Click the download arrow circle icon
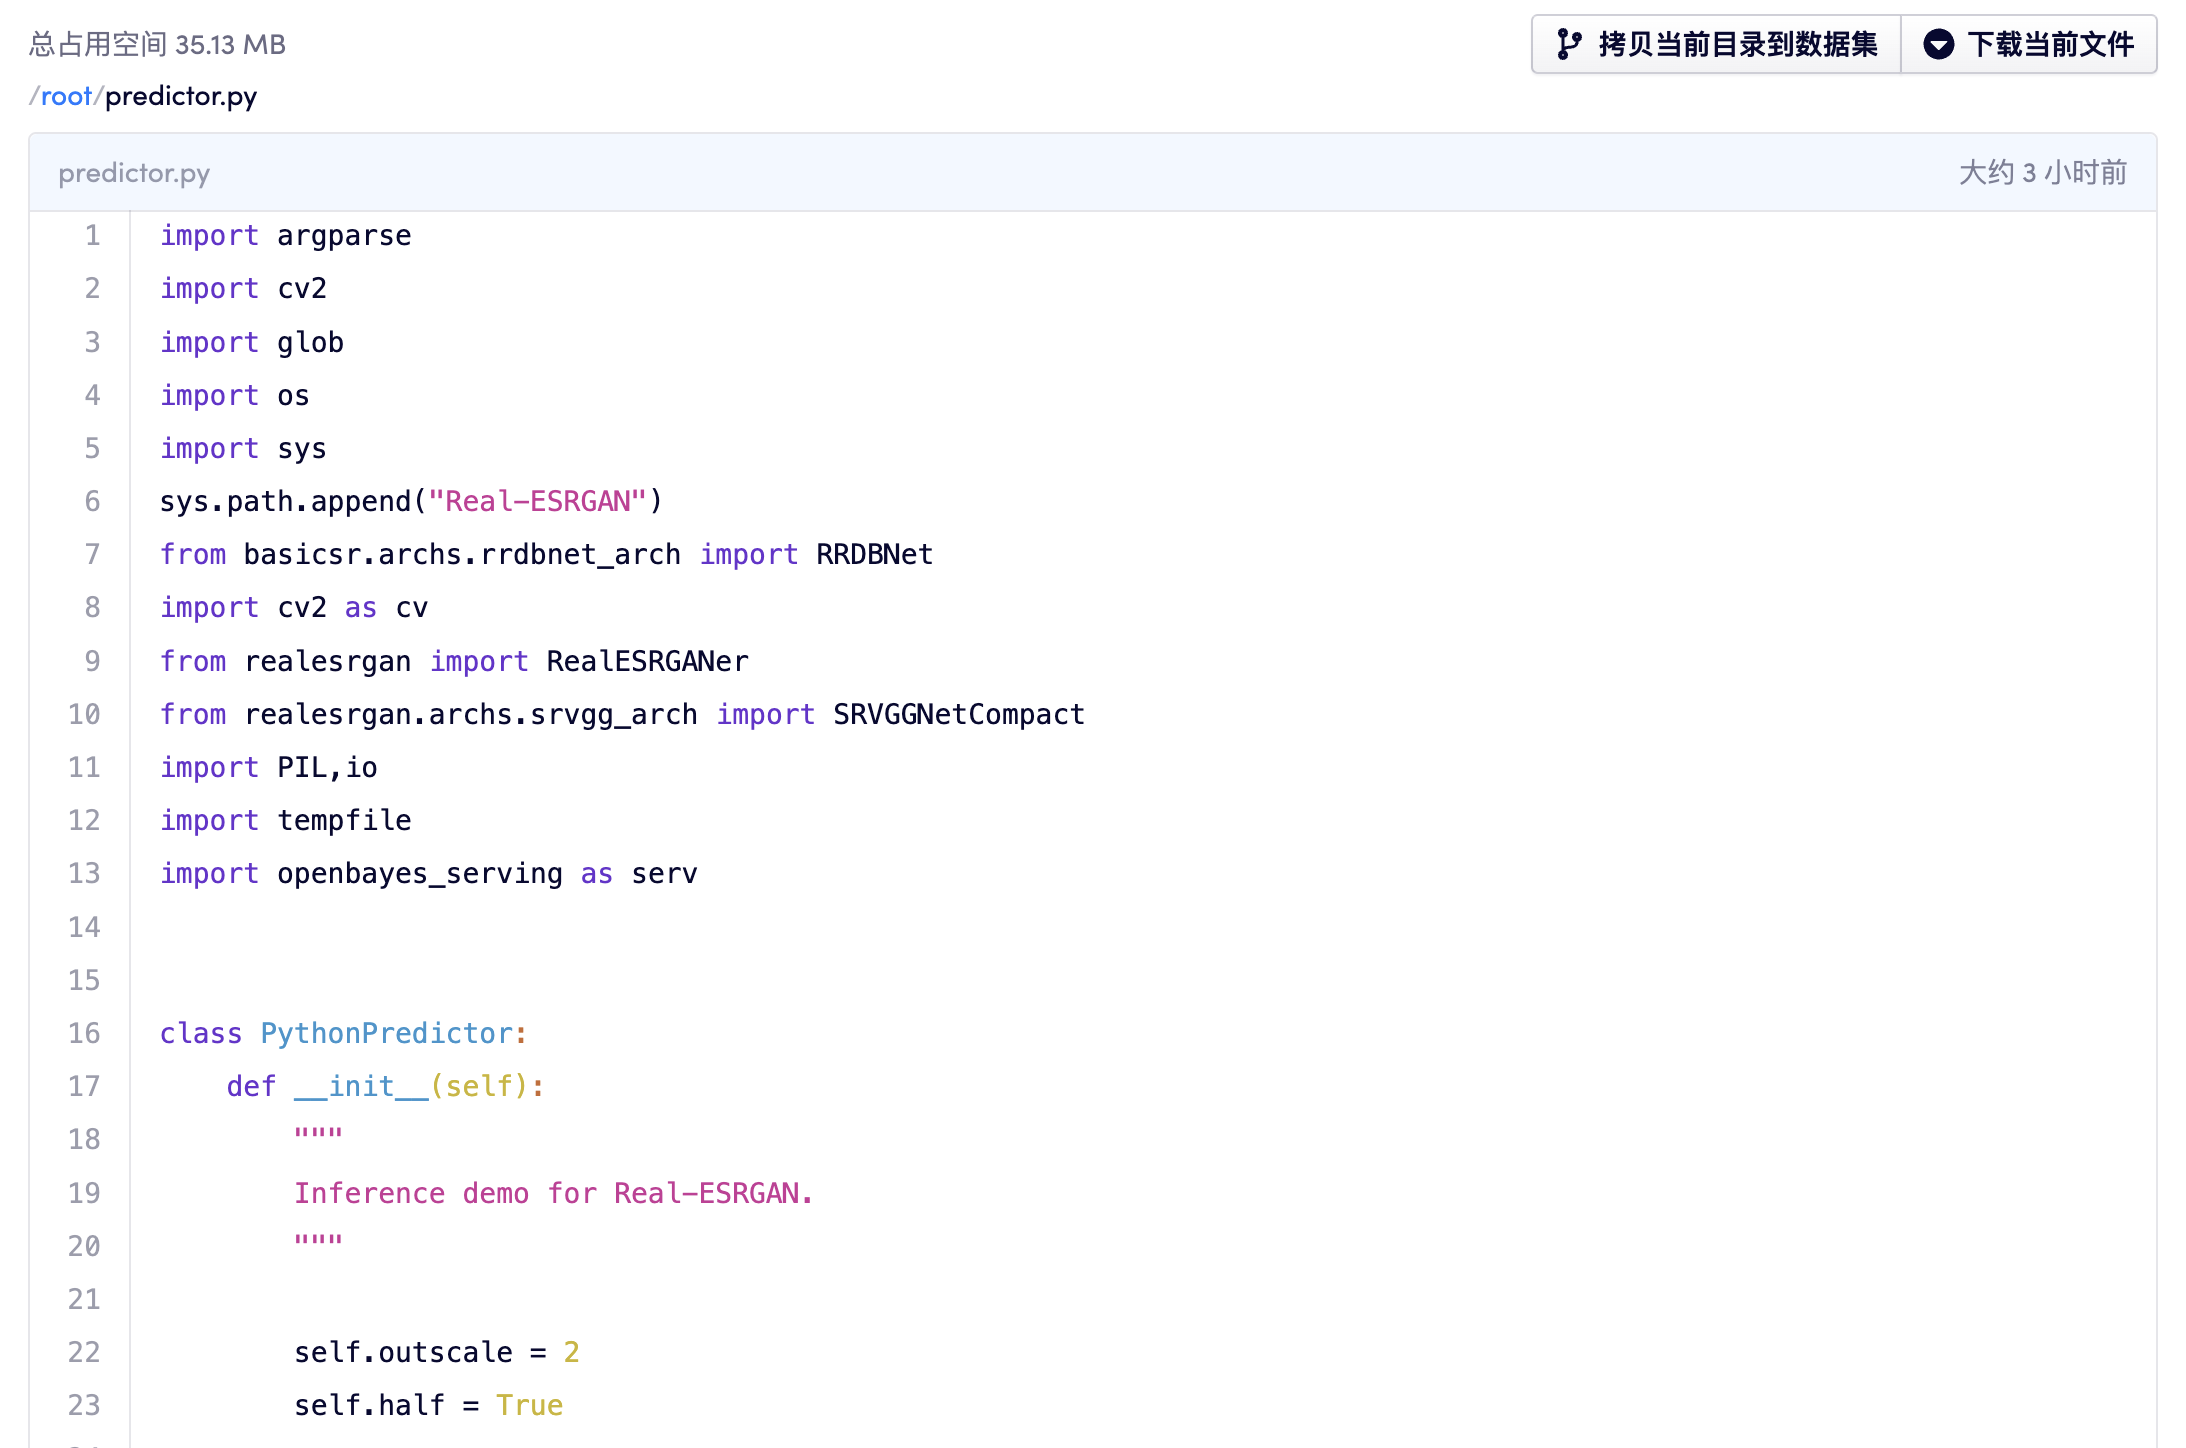The height and width of the screenshot is (1448, 2186). 1938,44
